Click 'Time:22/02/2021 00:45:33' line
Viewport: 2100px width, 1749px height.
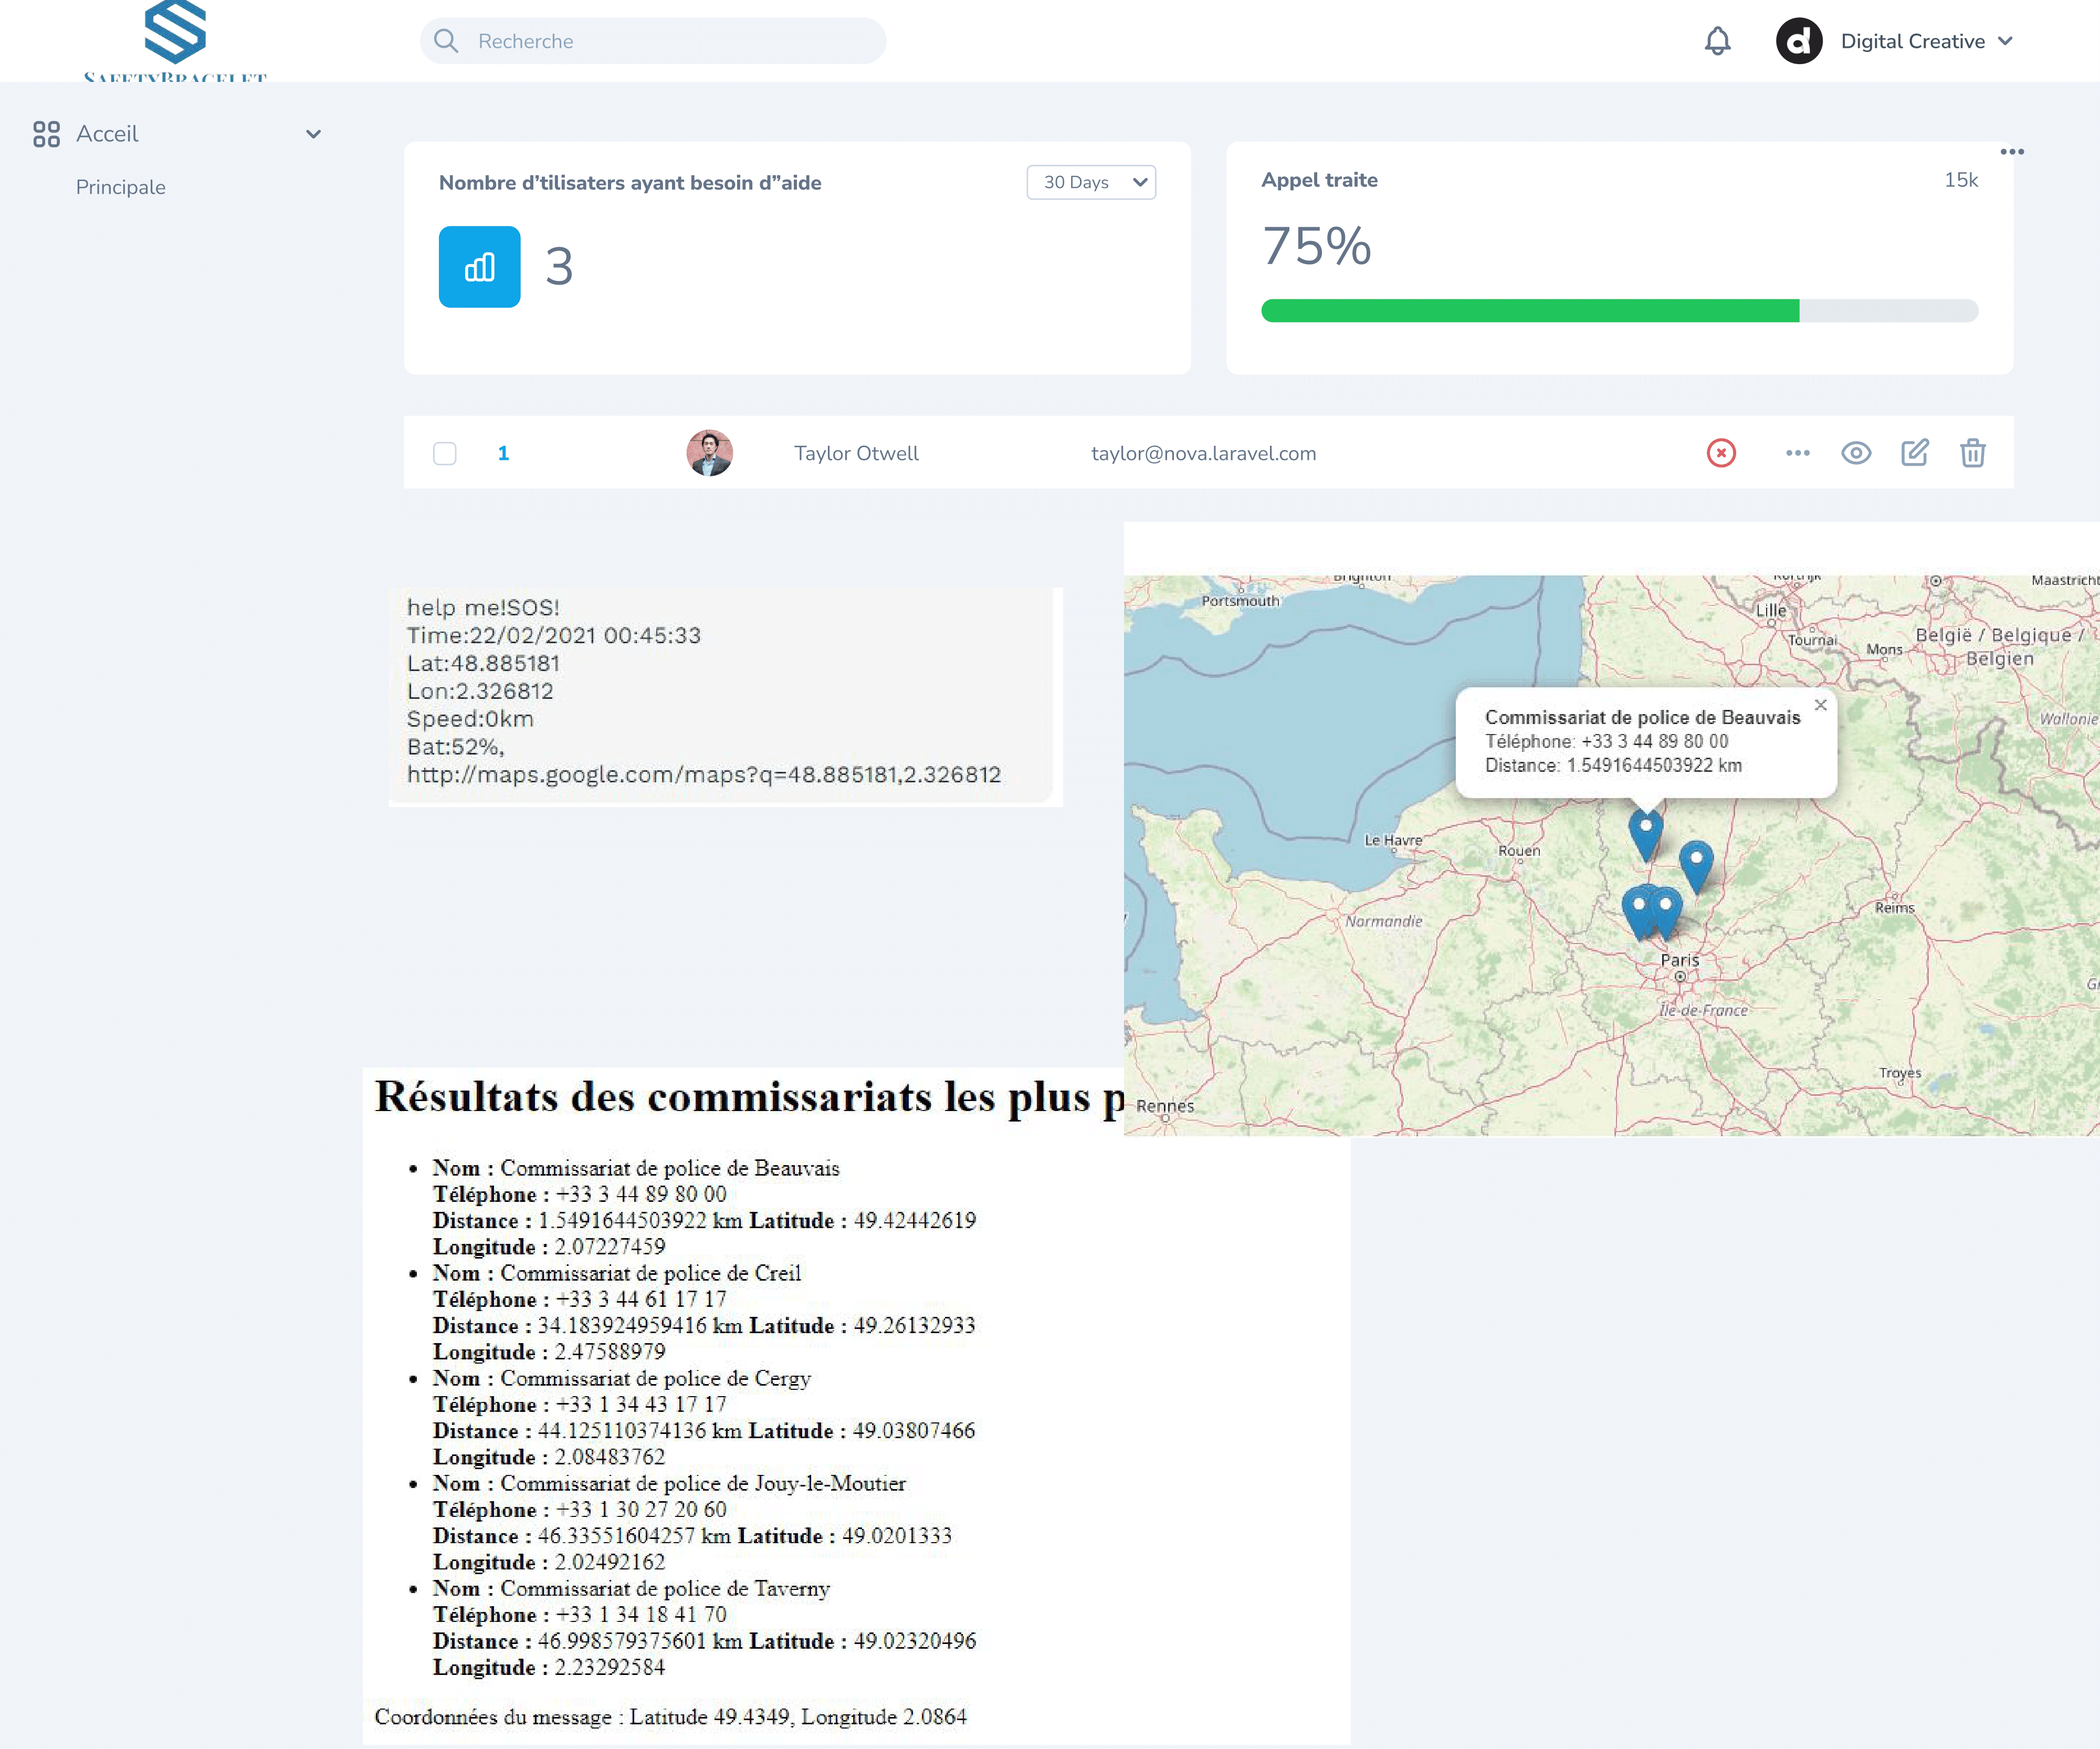pos(553,635)
